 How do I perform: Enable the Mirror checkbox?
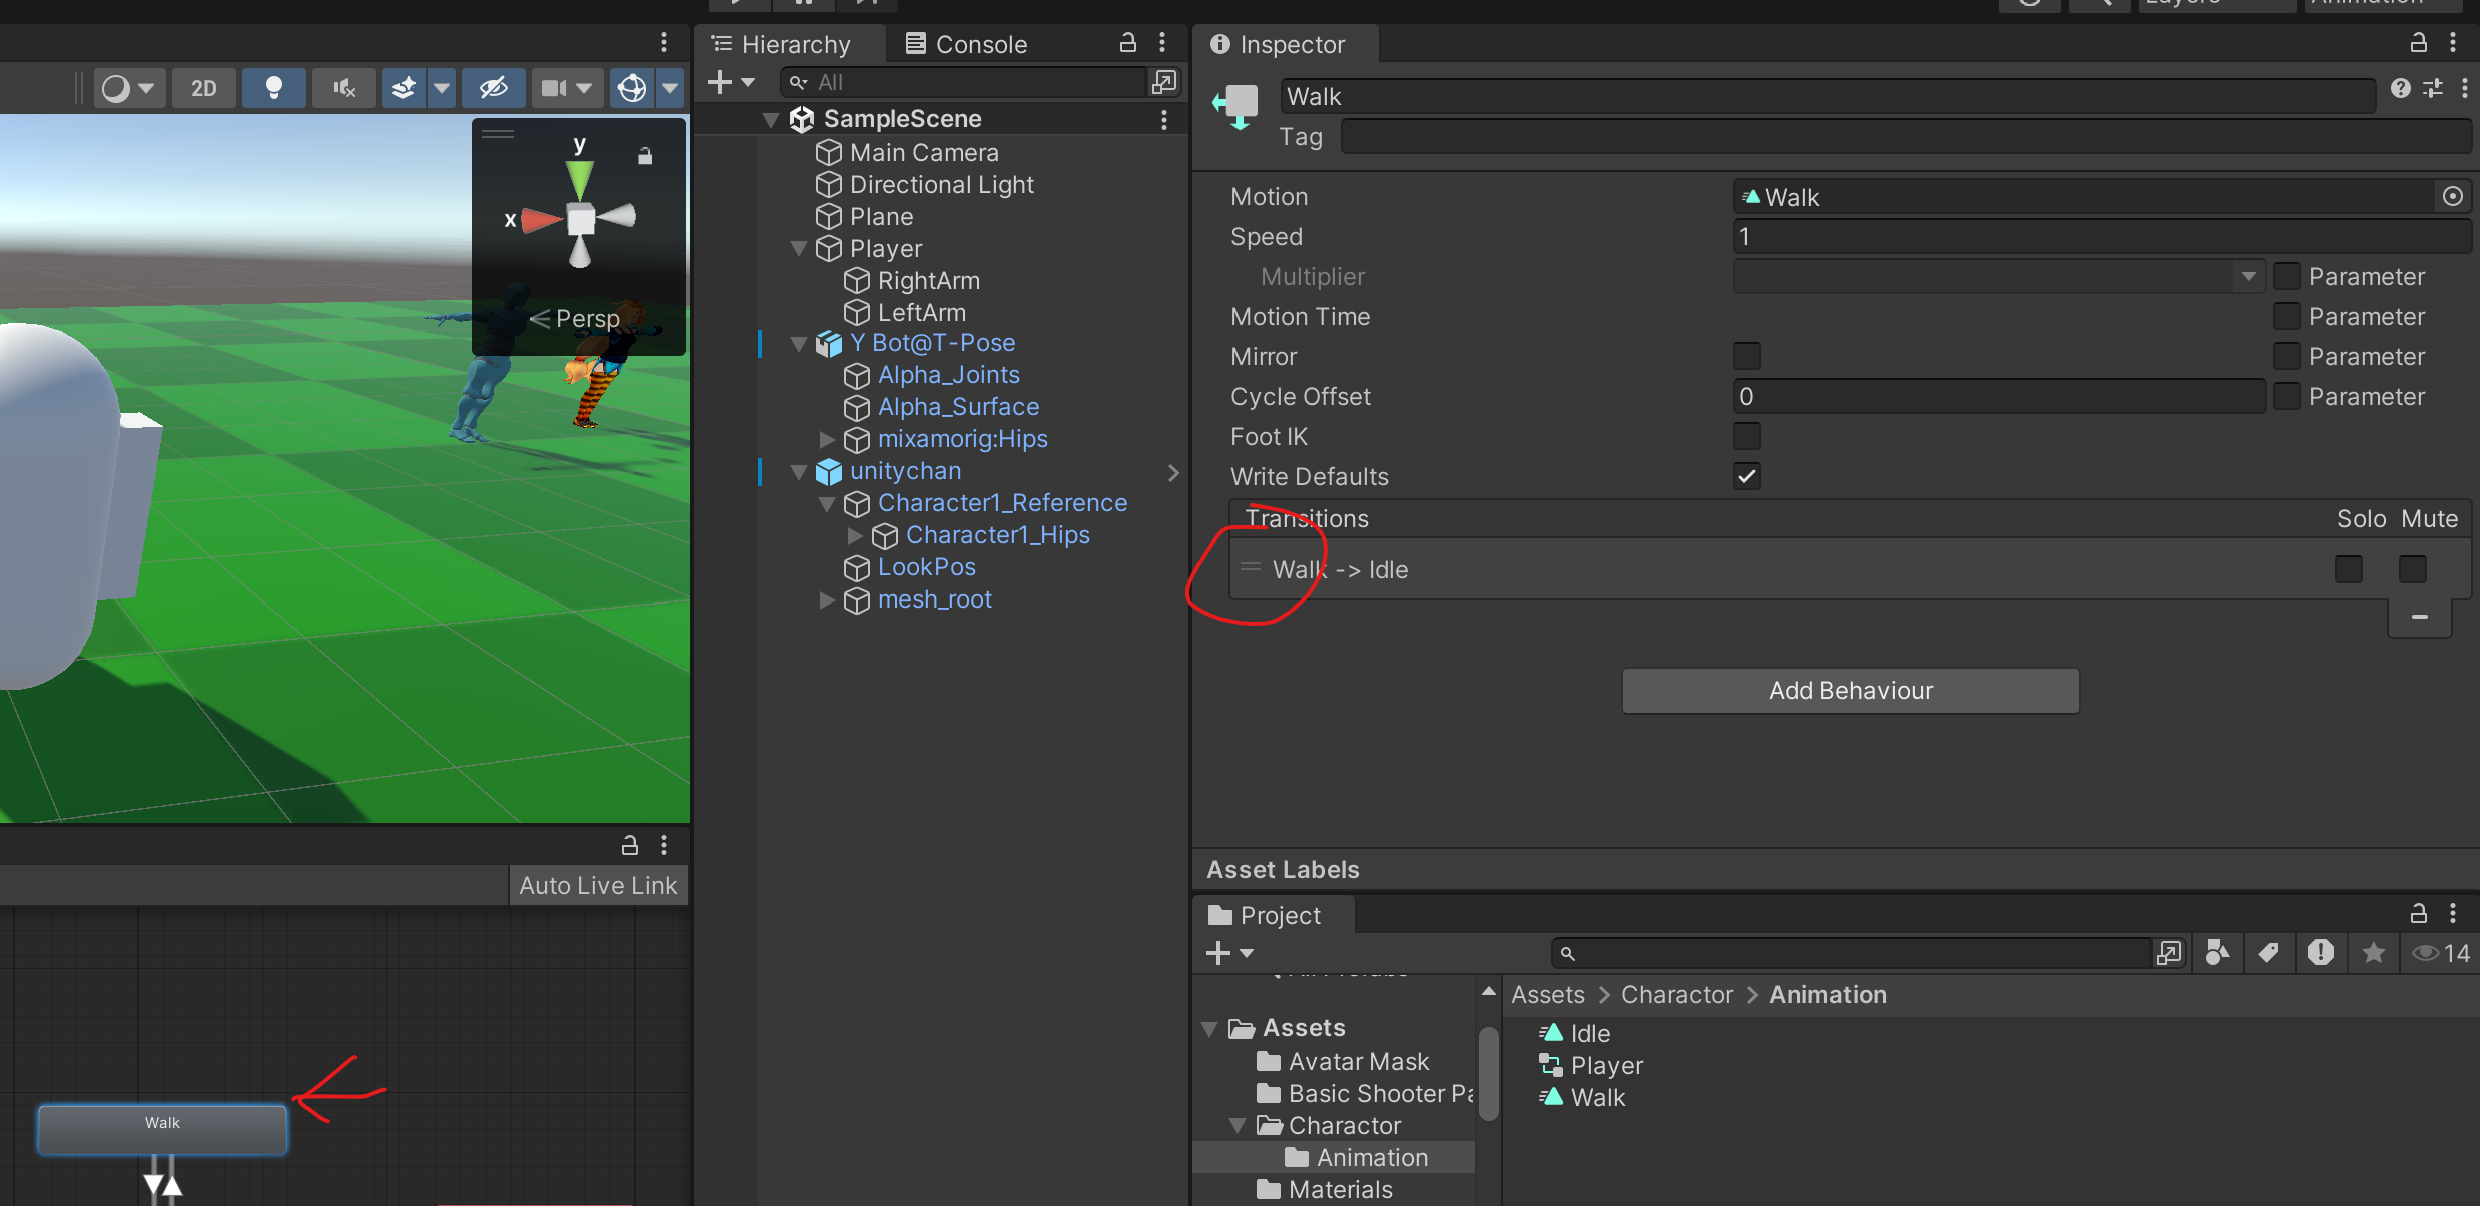click(1746, 356)
